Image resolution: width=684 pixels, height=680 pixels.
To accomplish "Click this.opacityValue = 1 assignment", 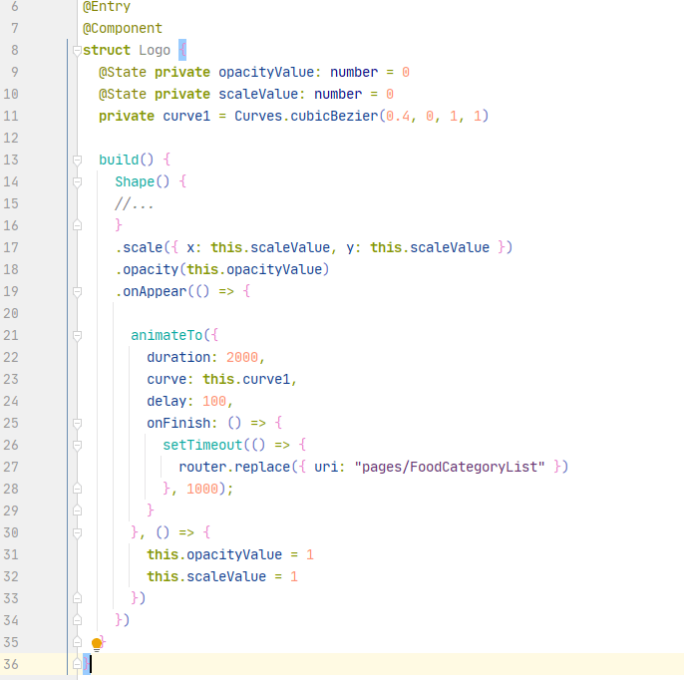I will (x=230, y=555).
